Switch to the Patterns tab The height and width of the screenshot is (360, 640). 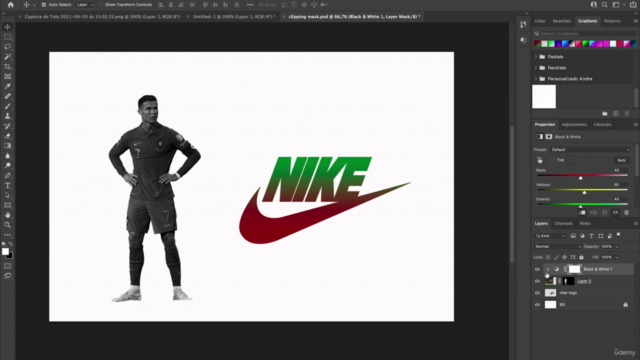click(x=612, y=21)
